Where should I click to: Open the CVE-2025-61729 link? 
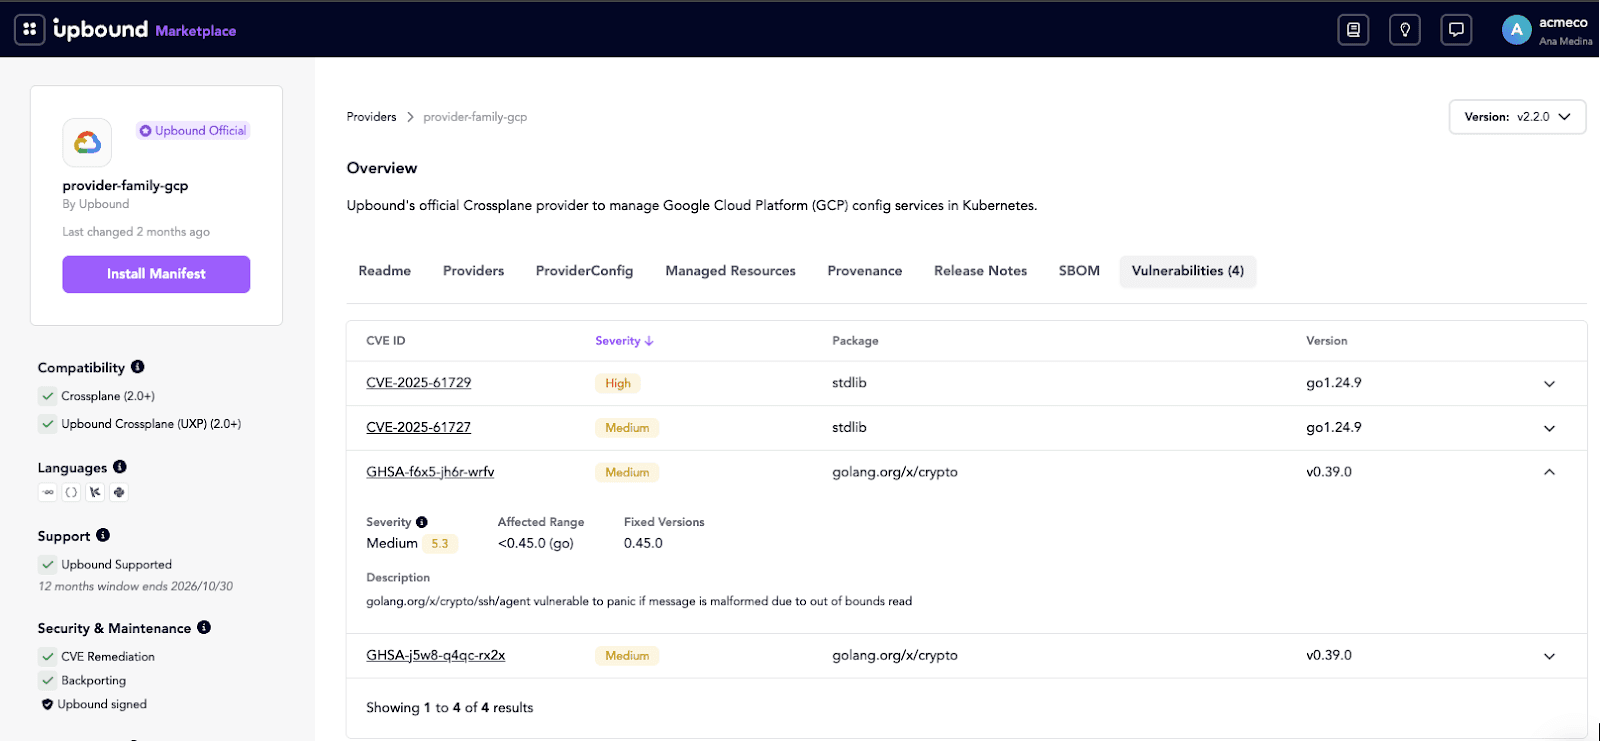point(418,383)
